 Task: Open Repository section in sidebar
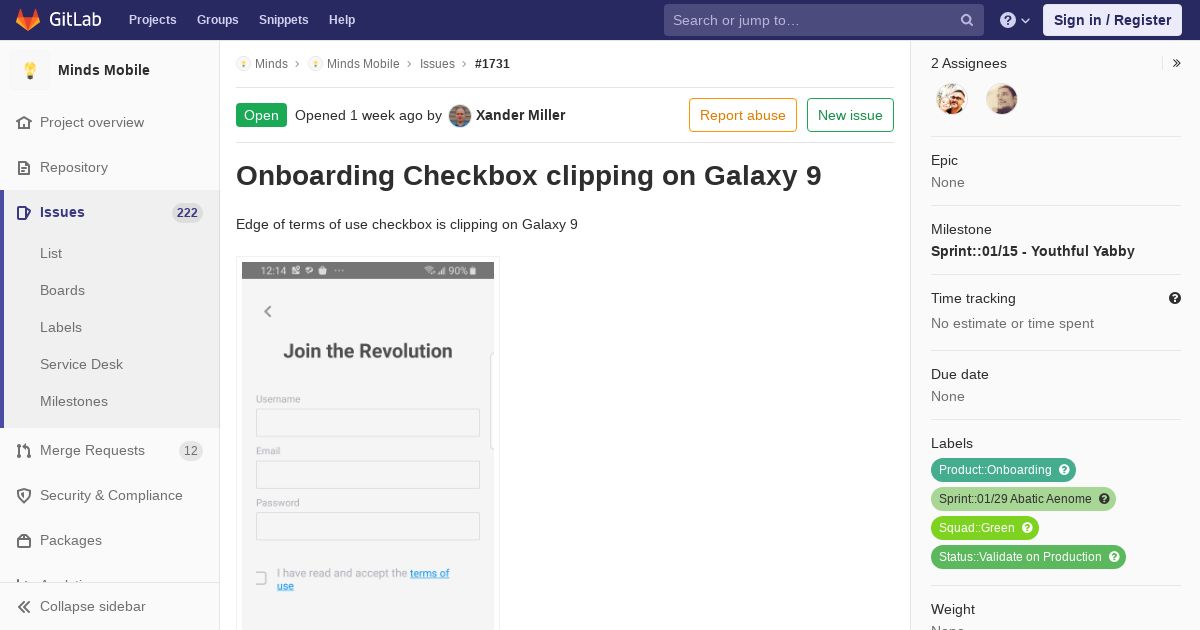pos(74,167)
